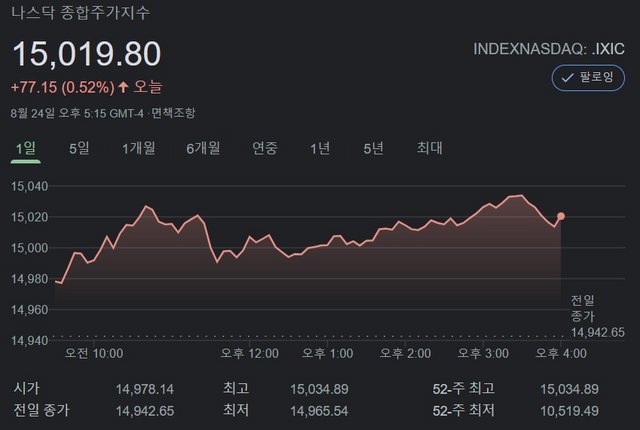Click the 전일 종가 value 14,942.65 in table

(x=145, y=411)
